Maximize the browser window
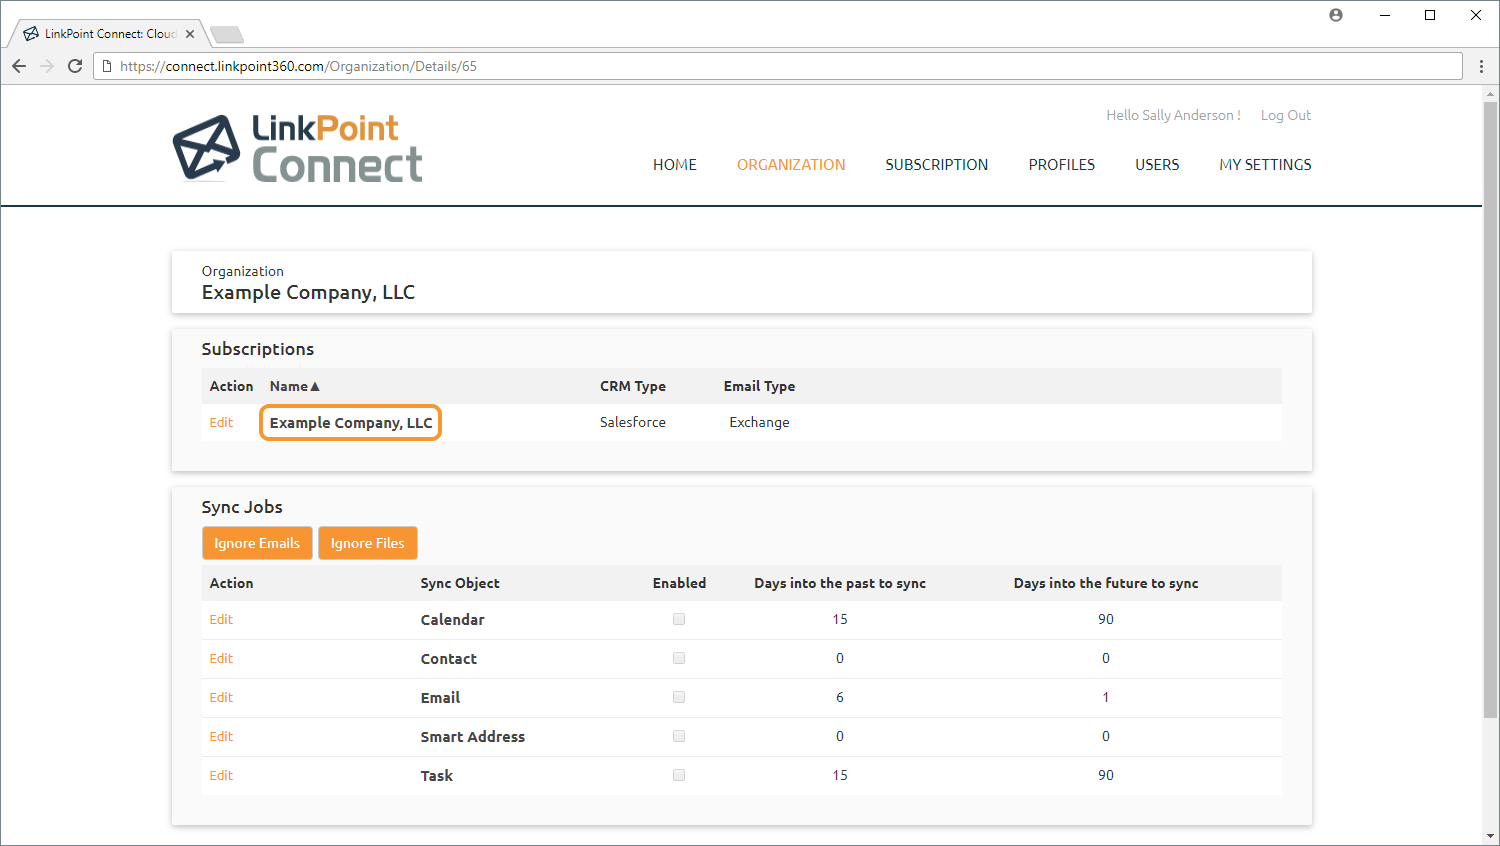Image resolution: width=1500 pixels, height=846 pixels. coord(1430,15)
